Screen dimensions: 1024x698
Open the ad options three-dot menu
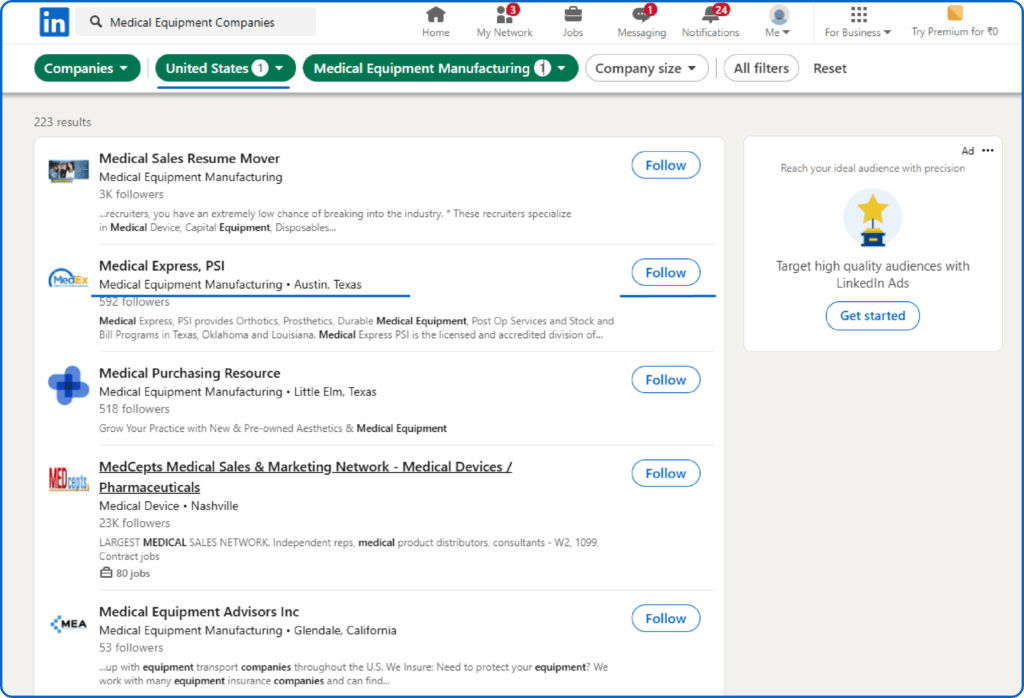[987, 150]
